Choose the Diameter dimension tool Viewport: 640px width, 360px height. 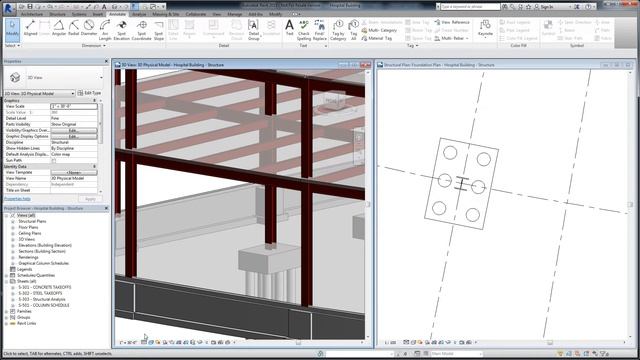[x=89, y=29]
